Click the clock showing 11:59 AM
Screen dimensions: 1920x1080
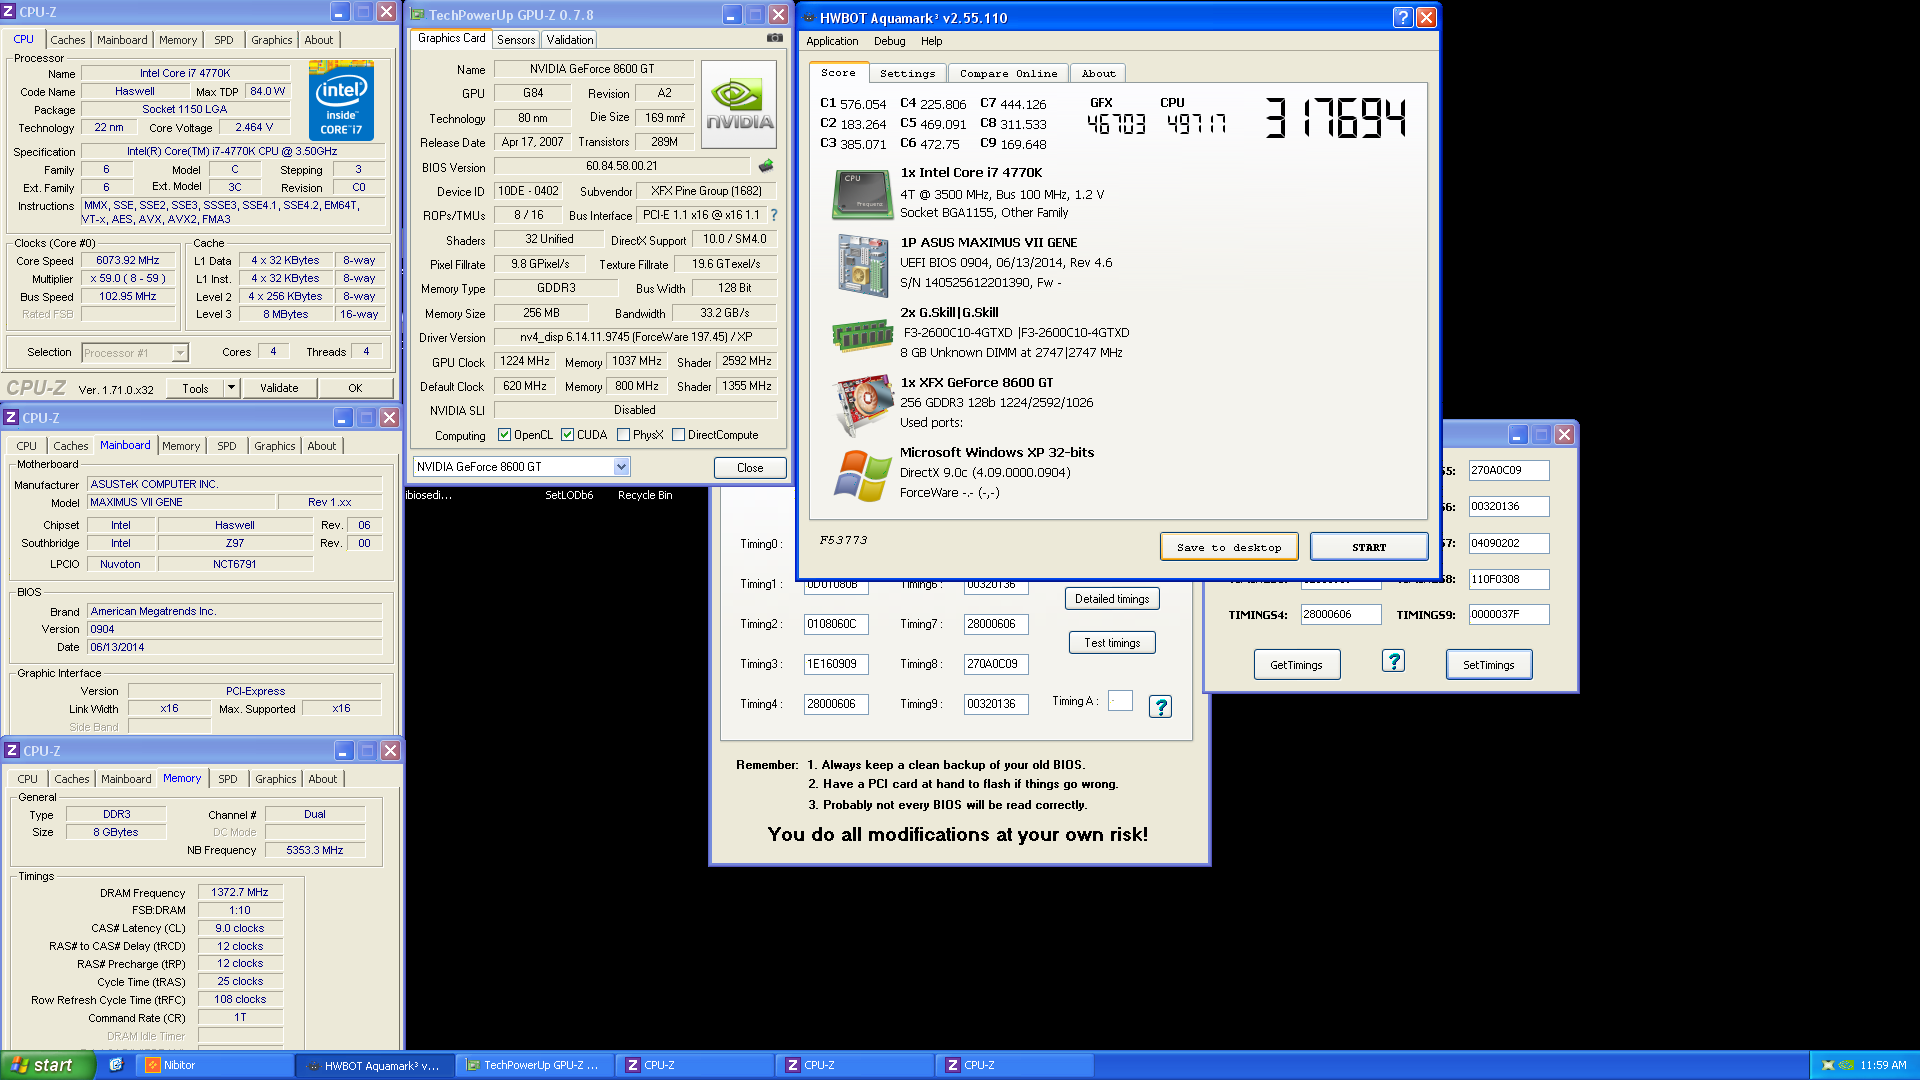pyautogui.click(x=1882, y=1065)
